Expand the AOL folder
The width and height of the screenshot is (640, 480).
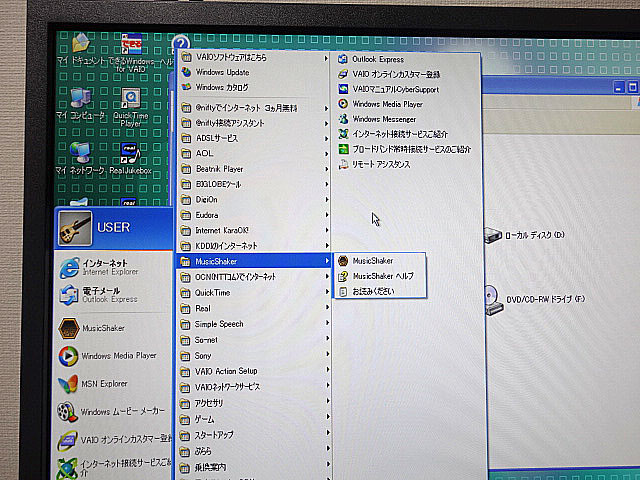click(x=254, y=153)
